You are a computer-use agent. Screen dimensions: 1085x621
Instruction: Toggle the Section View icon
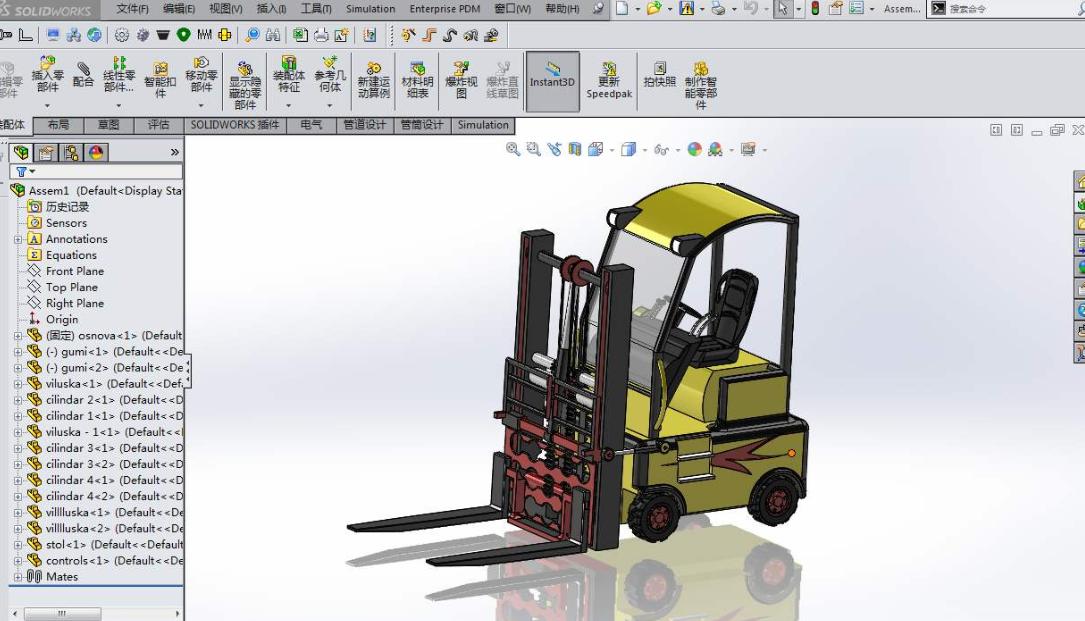pos(574,149)
